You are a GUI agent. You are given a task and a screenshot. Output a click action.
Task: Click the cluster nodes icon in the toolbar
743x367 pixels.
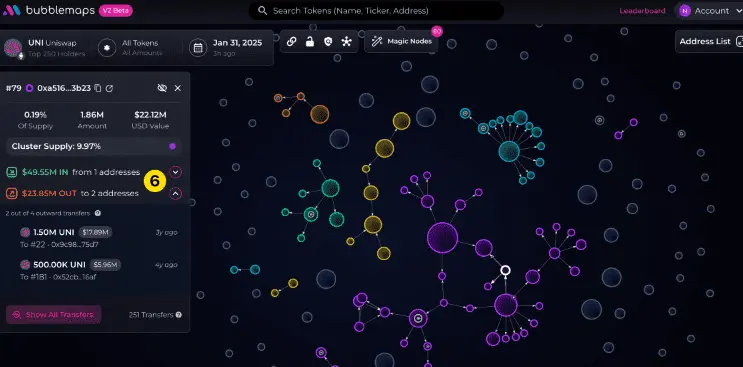click(x=347, y=41)
